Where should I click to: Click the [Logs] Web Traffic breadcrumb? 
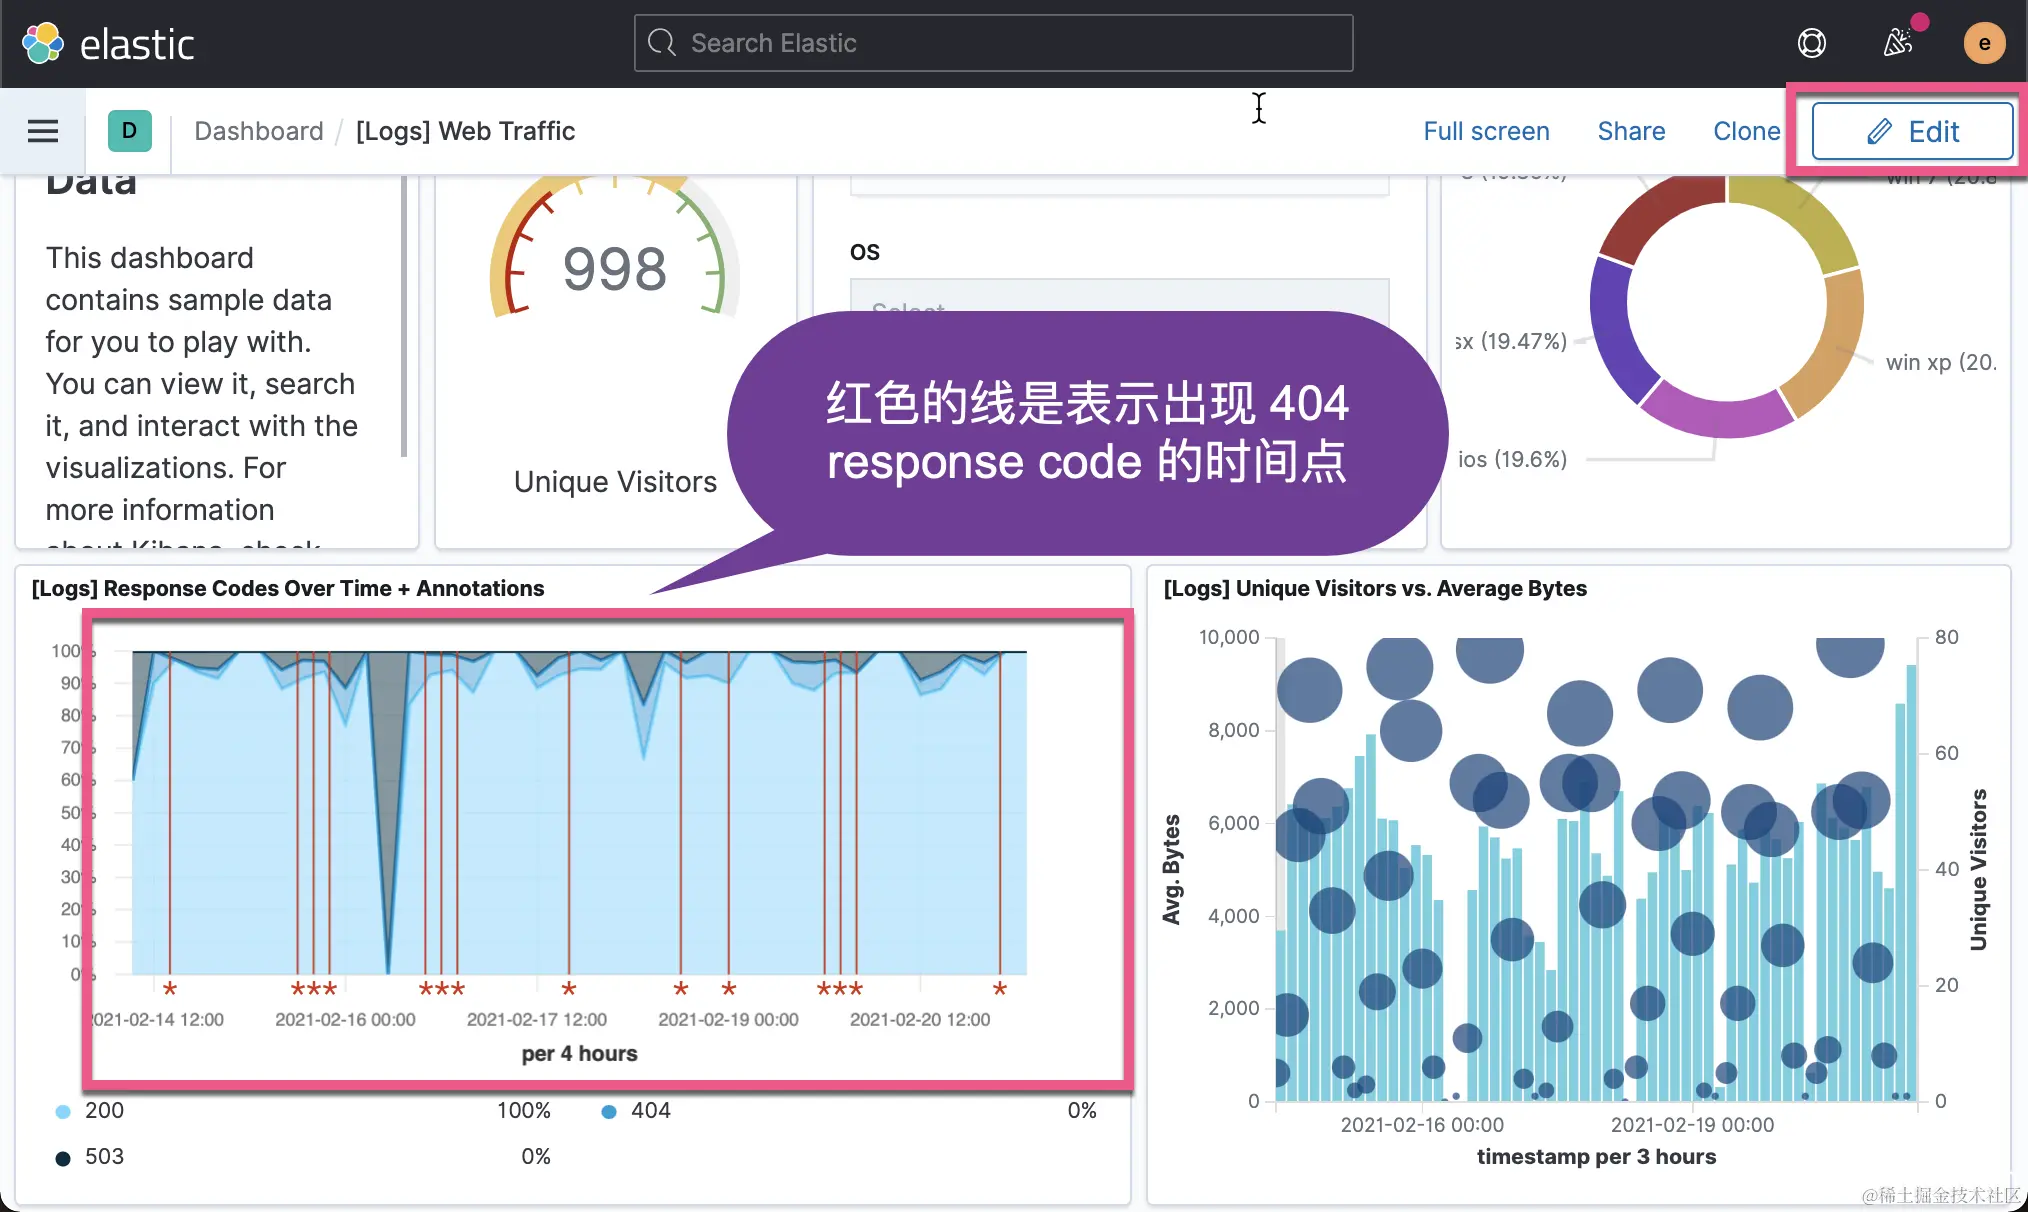[x=465, y=131]
